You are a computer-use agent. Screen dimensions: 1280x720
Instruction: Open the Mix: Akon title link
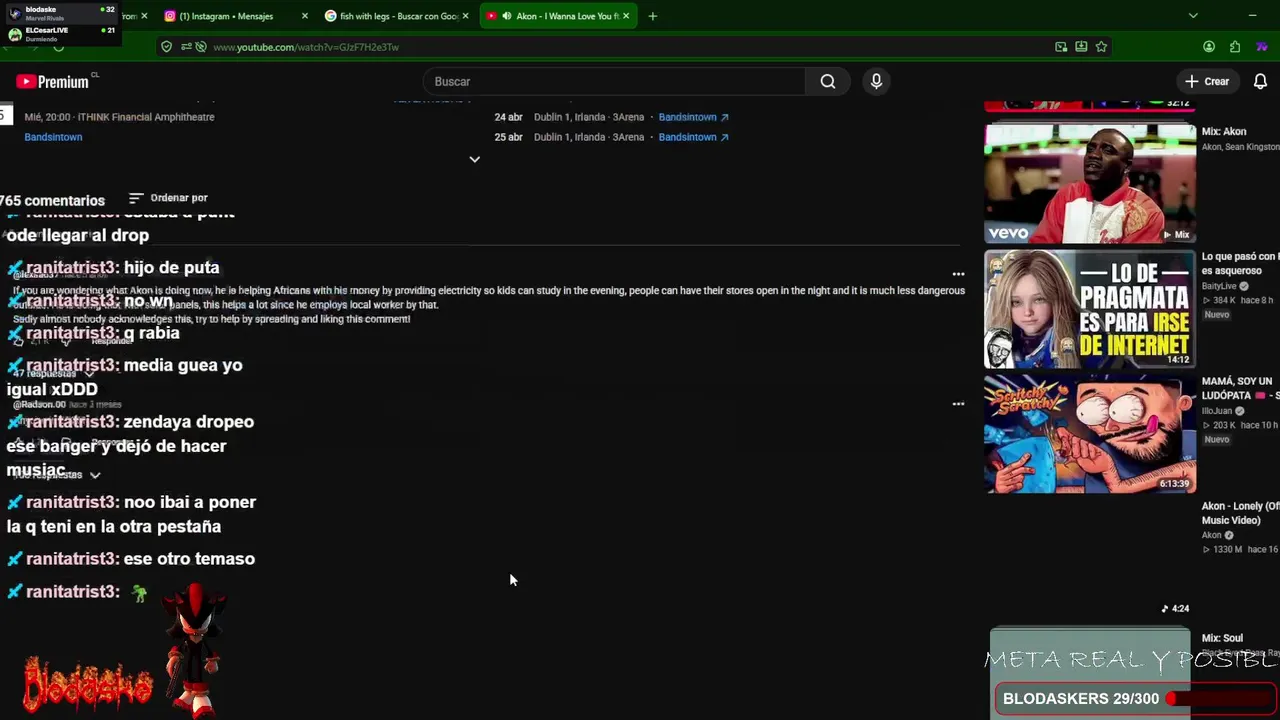click(1223, 132)
